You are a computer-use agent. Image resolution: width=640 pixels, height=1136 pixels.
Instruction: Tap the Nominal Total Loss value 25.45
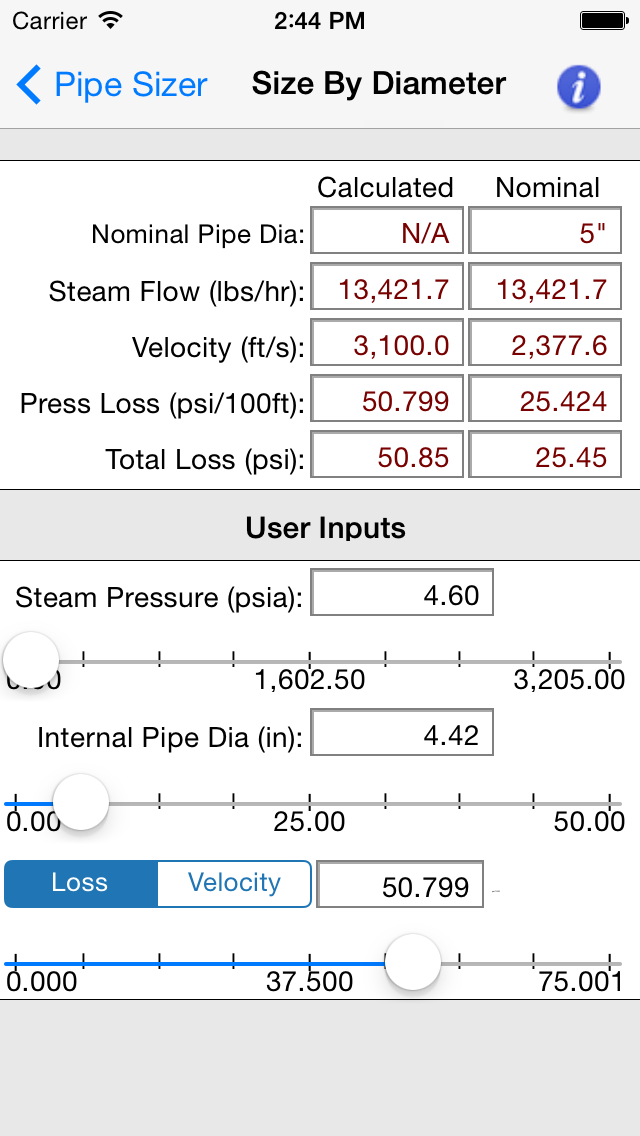545,455
